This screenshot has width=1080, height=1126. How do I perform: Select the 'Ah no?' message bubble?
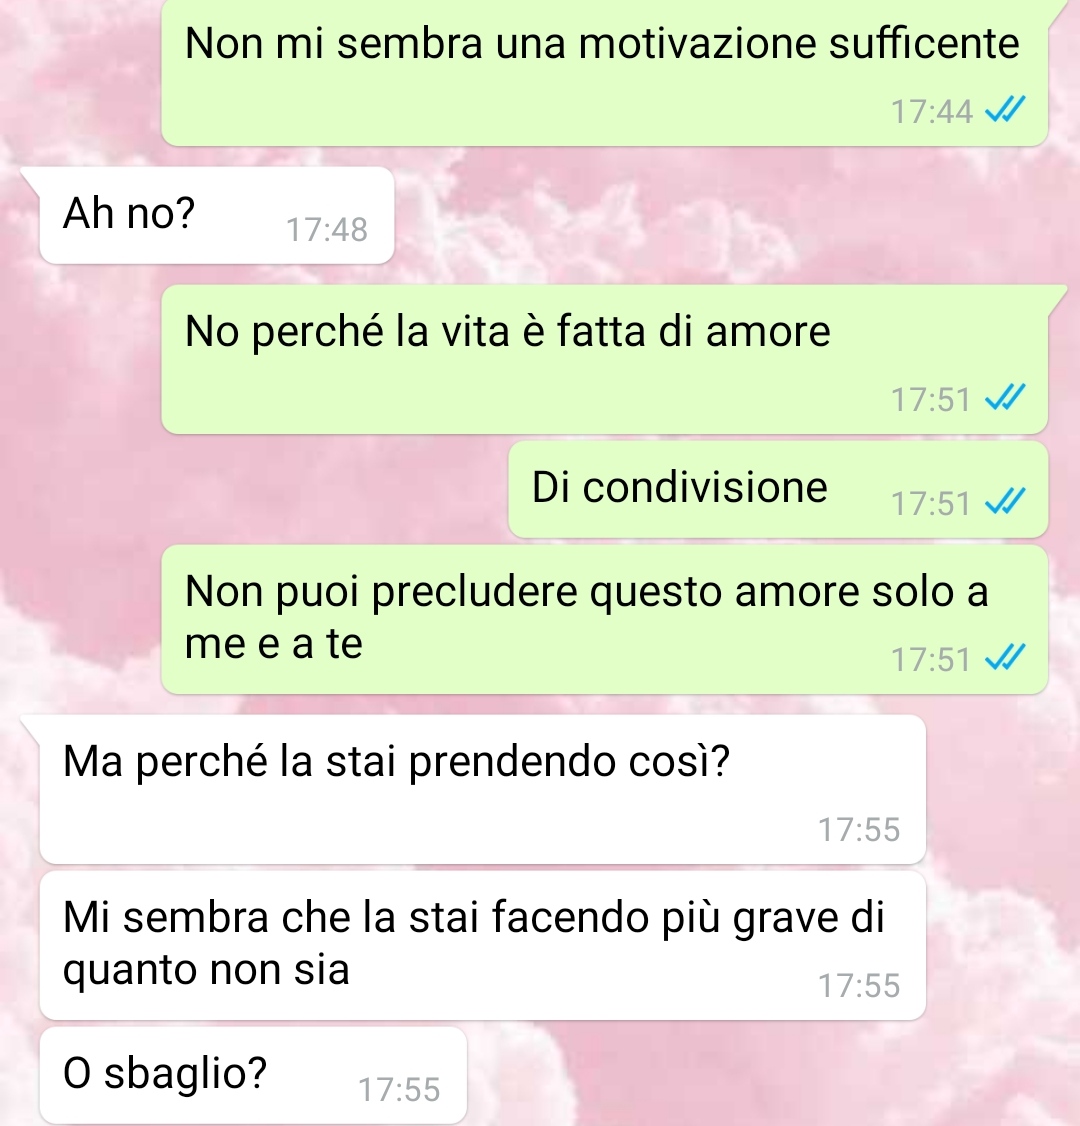[x=217, y=215]
